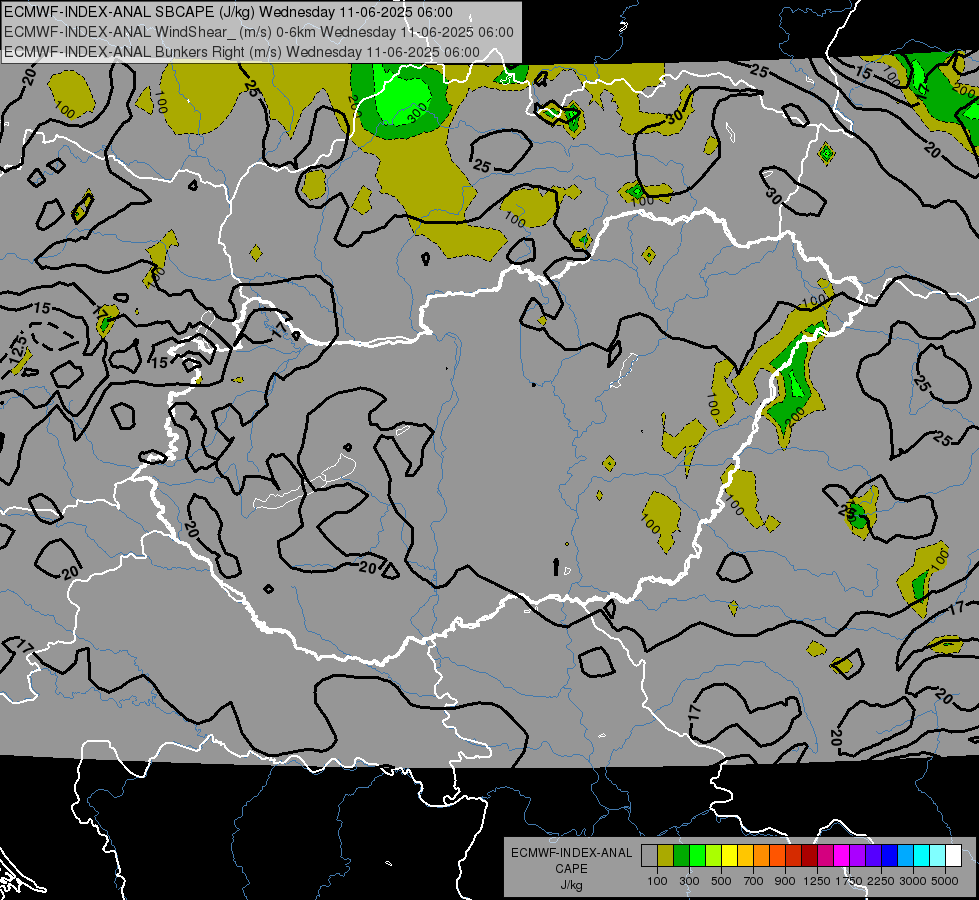Click the legend tick label 1250
This screenshot has width=979, height=900.
[817, 881]
